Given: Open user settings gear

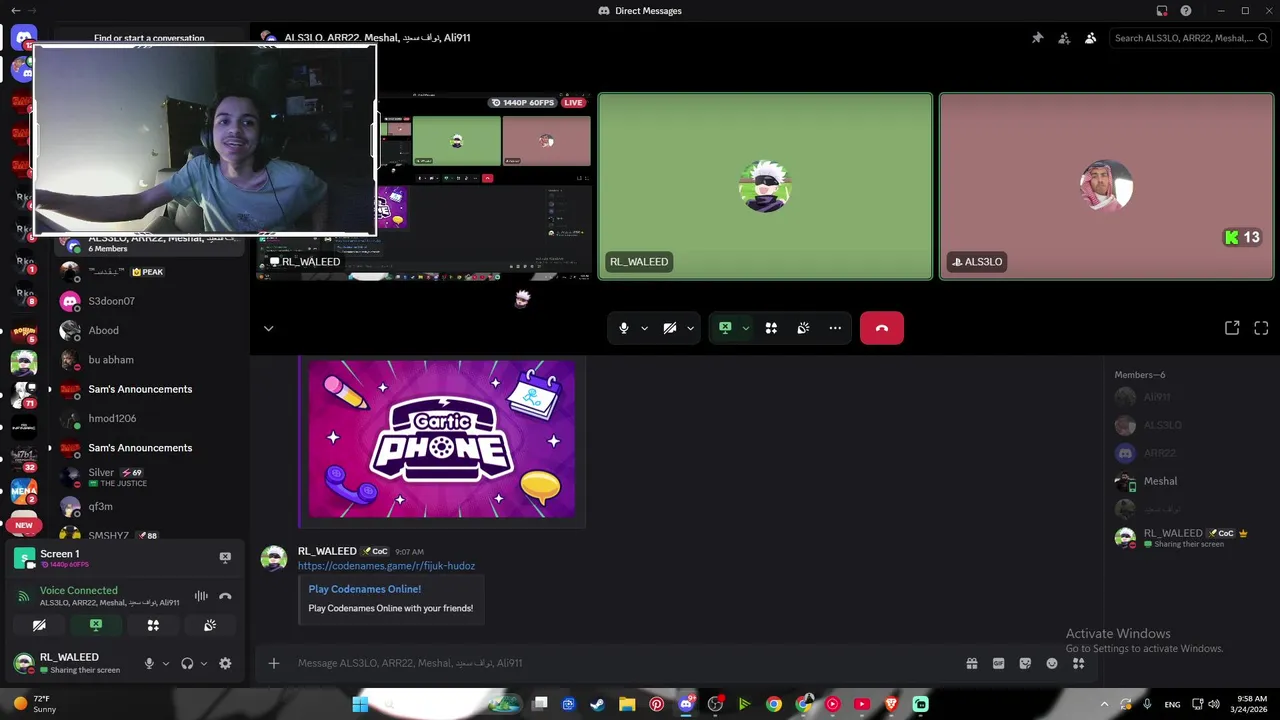Looking at the screenshot, I should [x=225, y=663].
